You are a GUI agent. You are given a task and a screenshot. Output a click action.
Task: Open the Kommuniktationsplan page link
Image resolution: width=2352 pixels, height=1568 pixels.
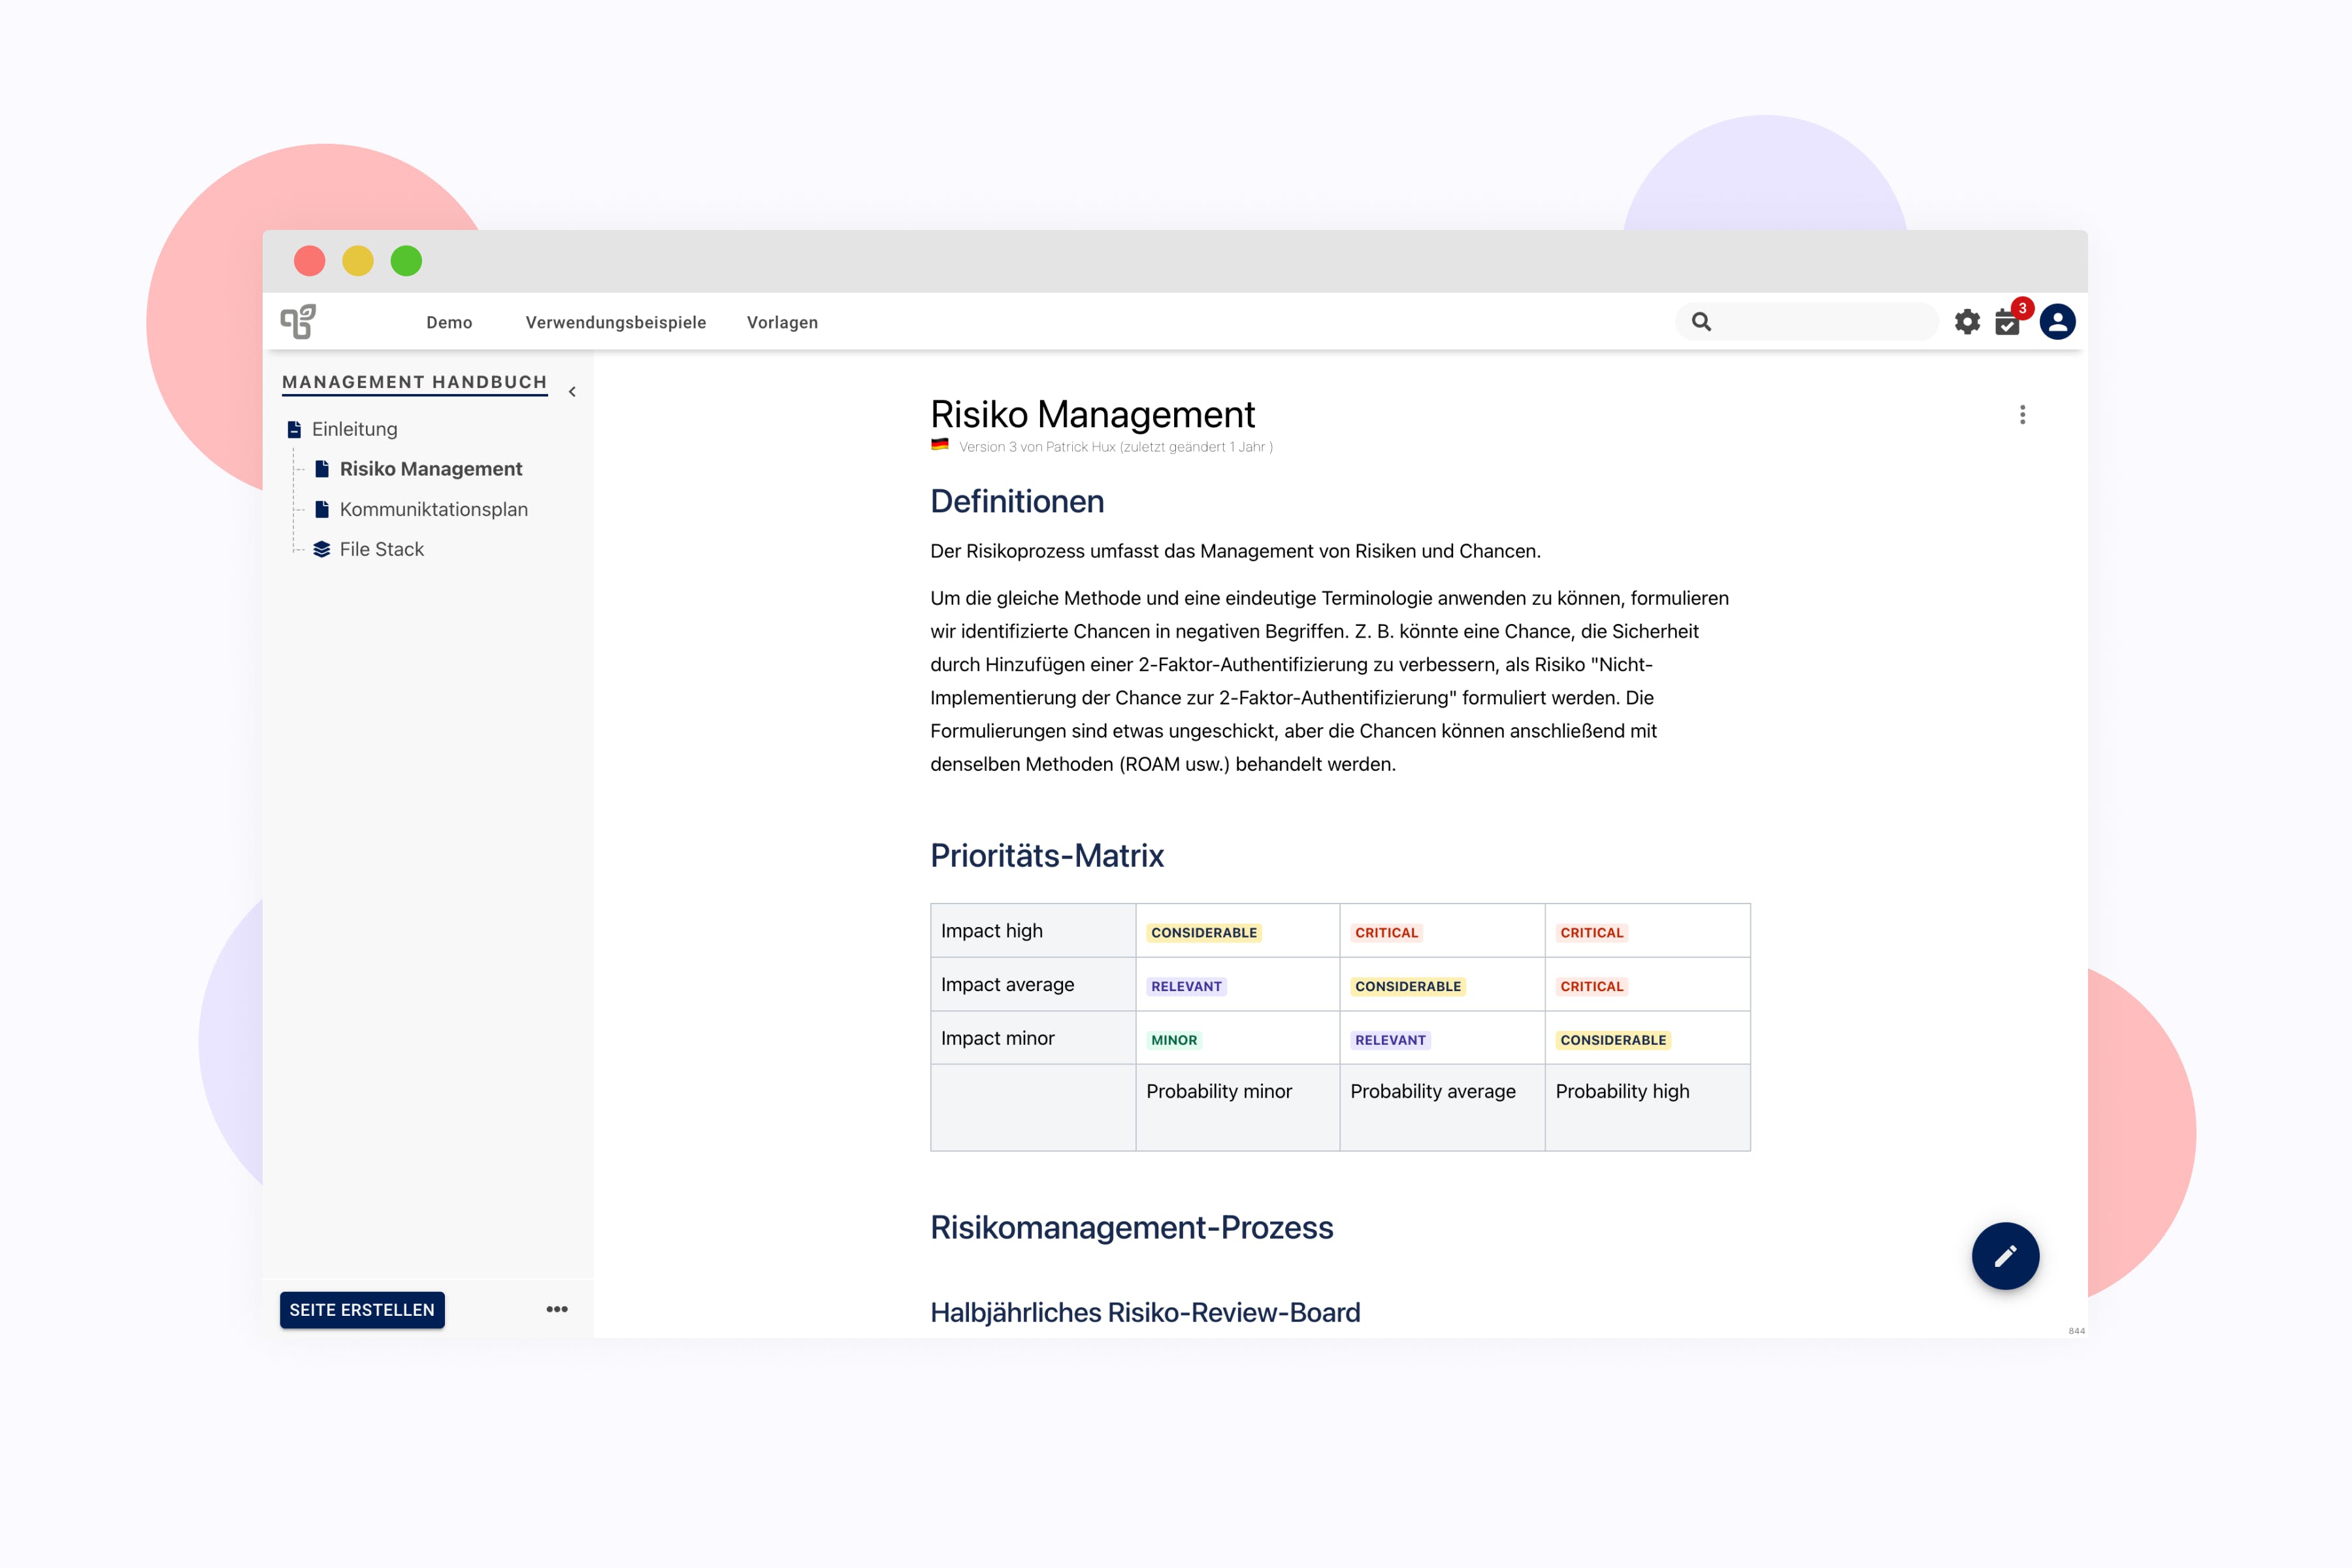pyautogui.click(x=433, y=509)
